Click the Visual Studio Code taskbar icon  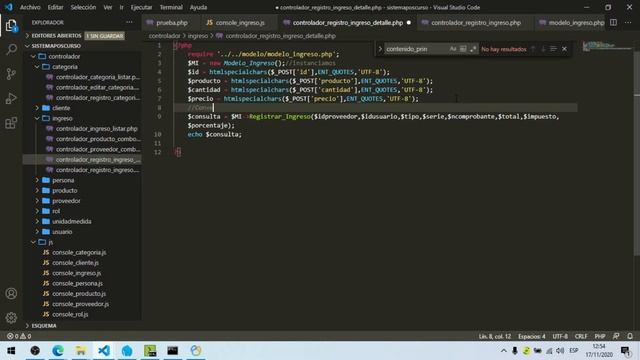point(104,351)
